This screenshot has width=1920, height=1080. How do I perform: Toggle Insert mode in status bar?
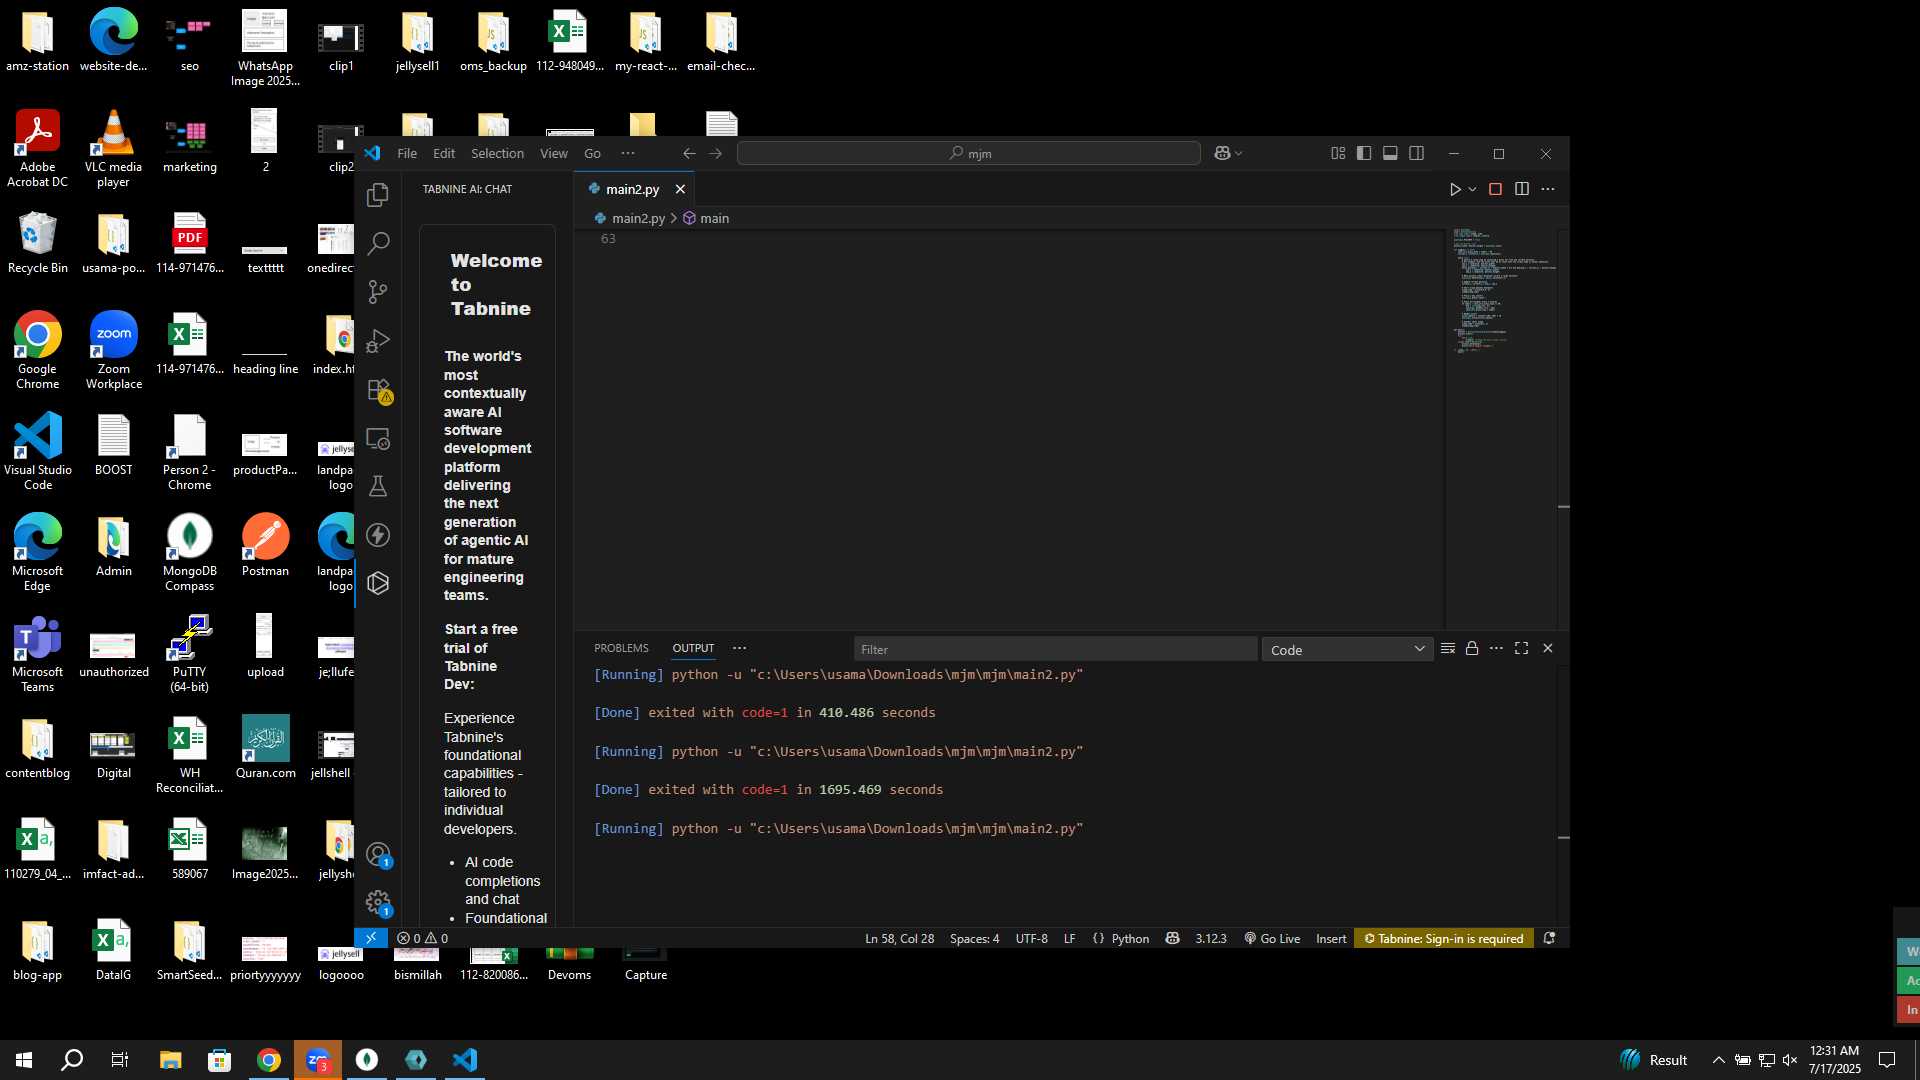[x=1331, y=939]
